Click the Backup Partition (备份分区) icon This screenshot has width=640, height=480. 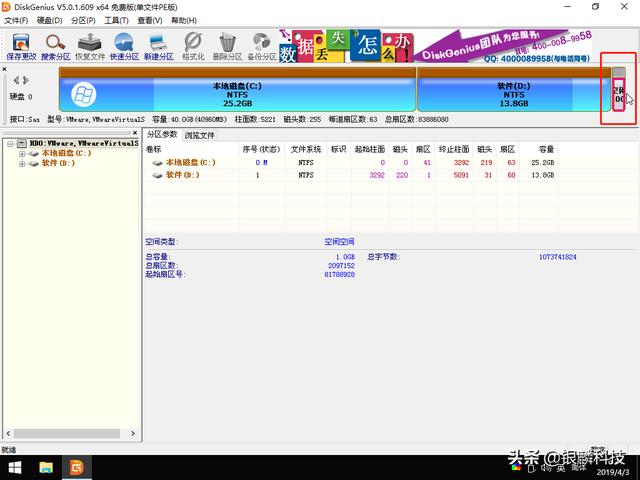[x=262, y=47]
